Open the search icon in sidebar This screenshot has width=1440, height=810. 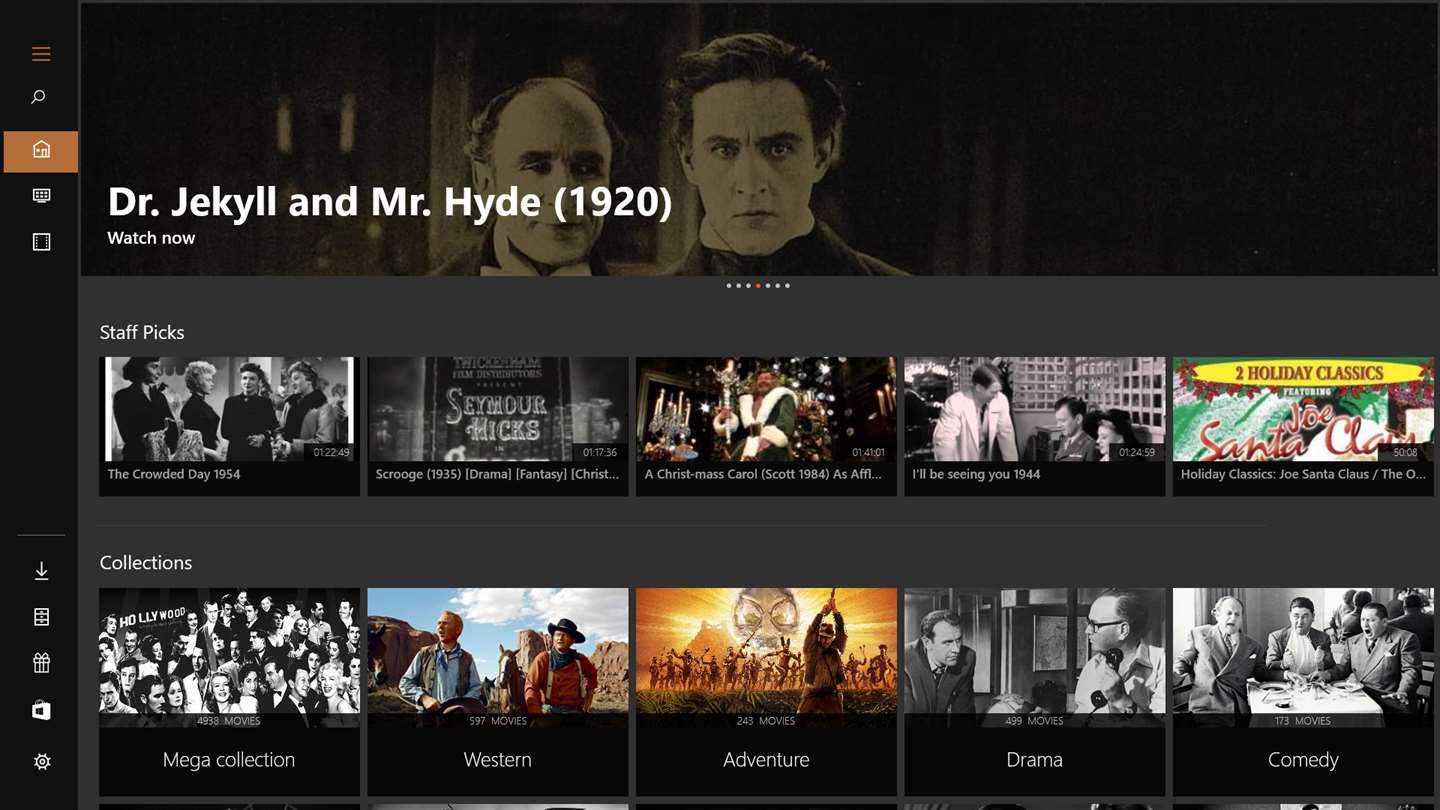point(39,97)
